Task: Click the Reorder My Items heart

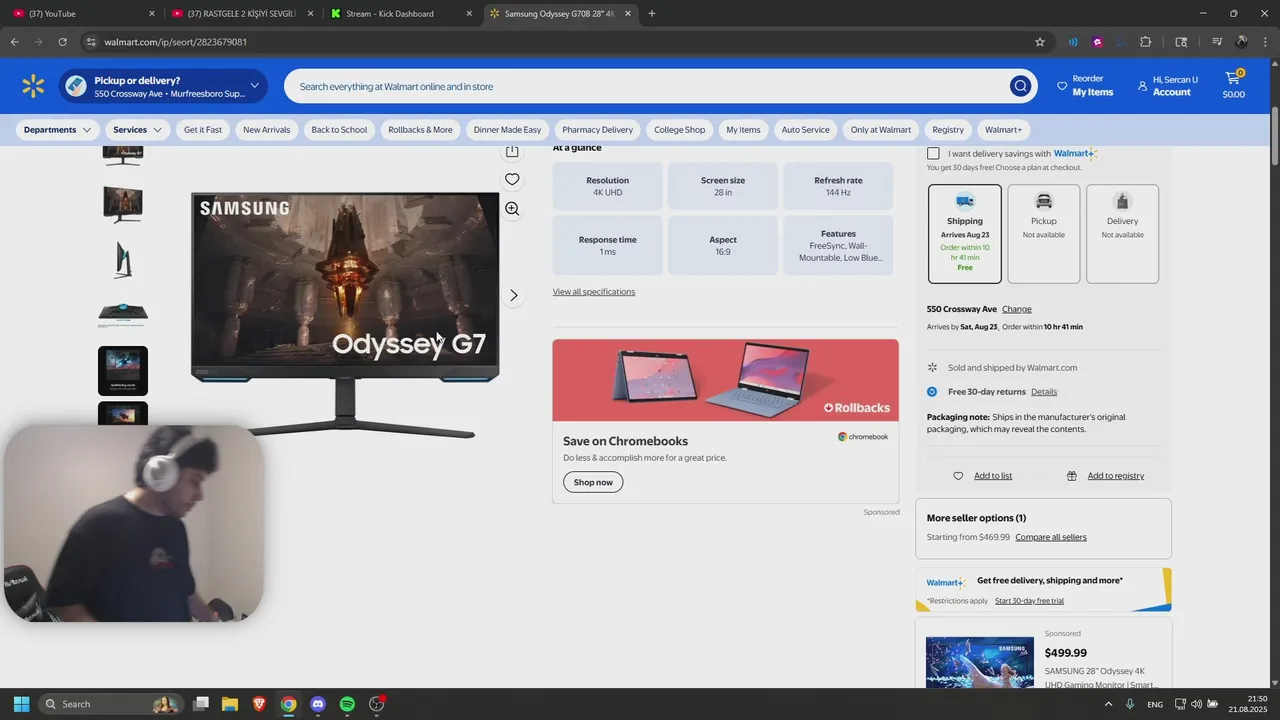Action: pos(1085,85)
